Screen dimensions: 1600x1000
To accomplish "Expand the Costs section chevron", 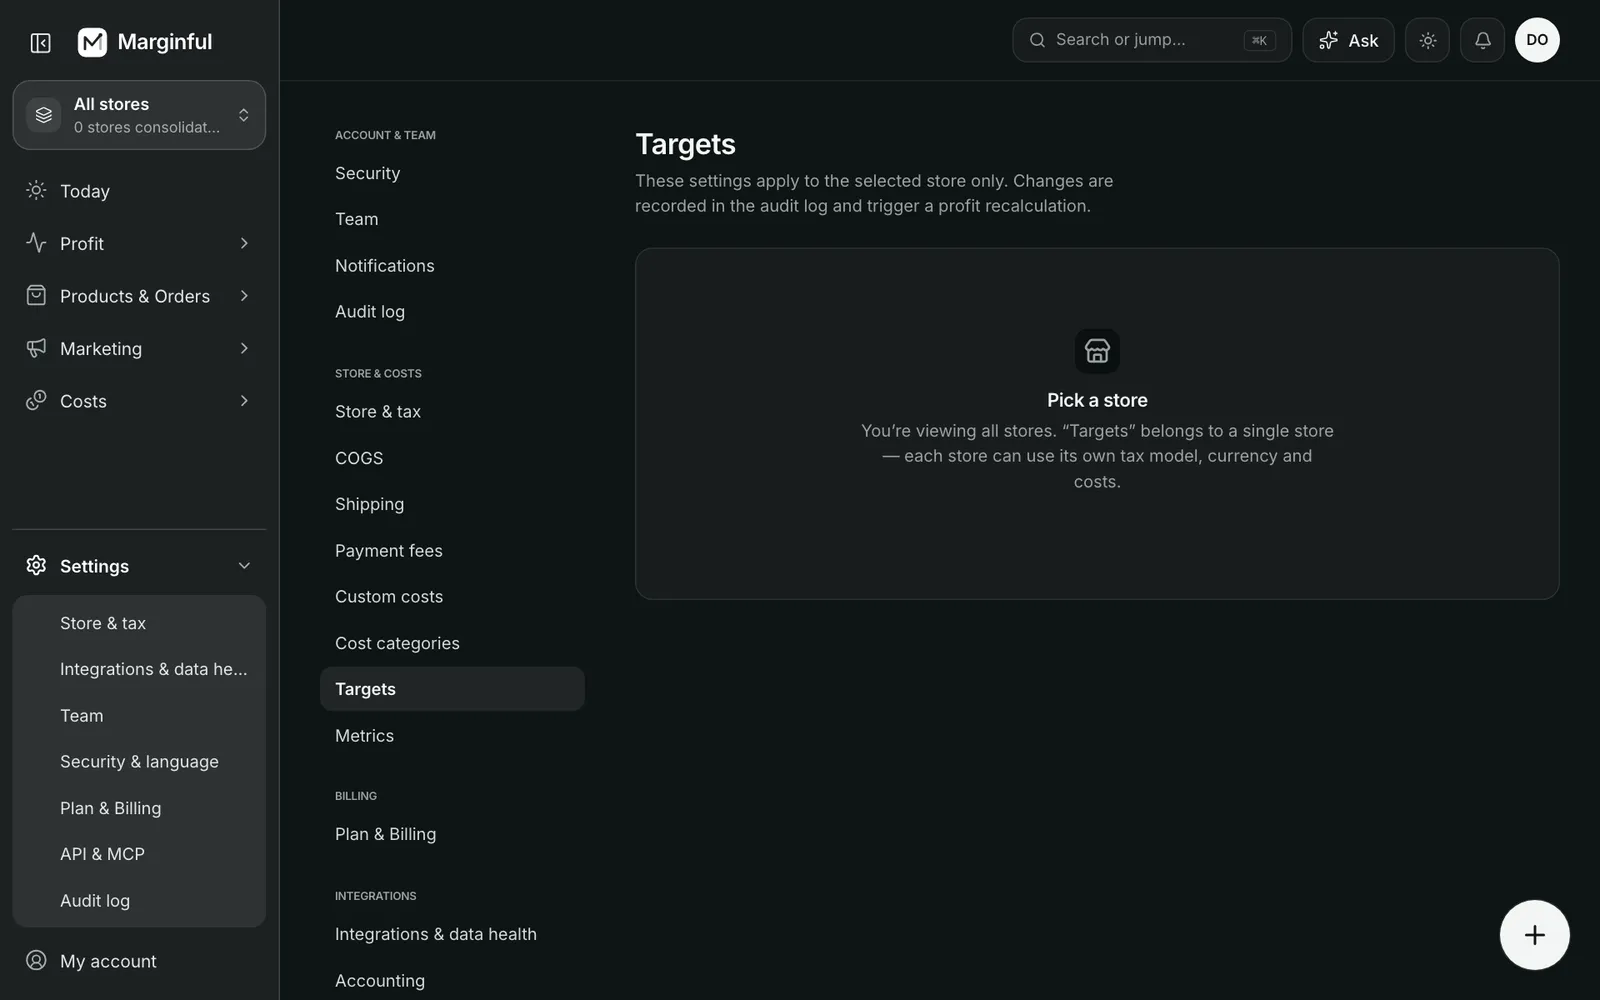I will click(x=244, y=401).
